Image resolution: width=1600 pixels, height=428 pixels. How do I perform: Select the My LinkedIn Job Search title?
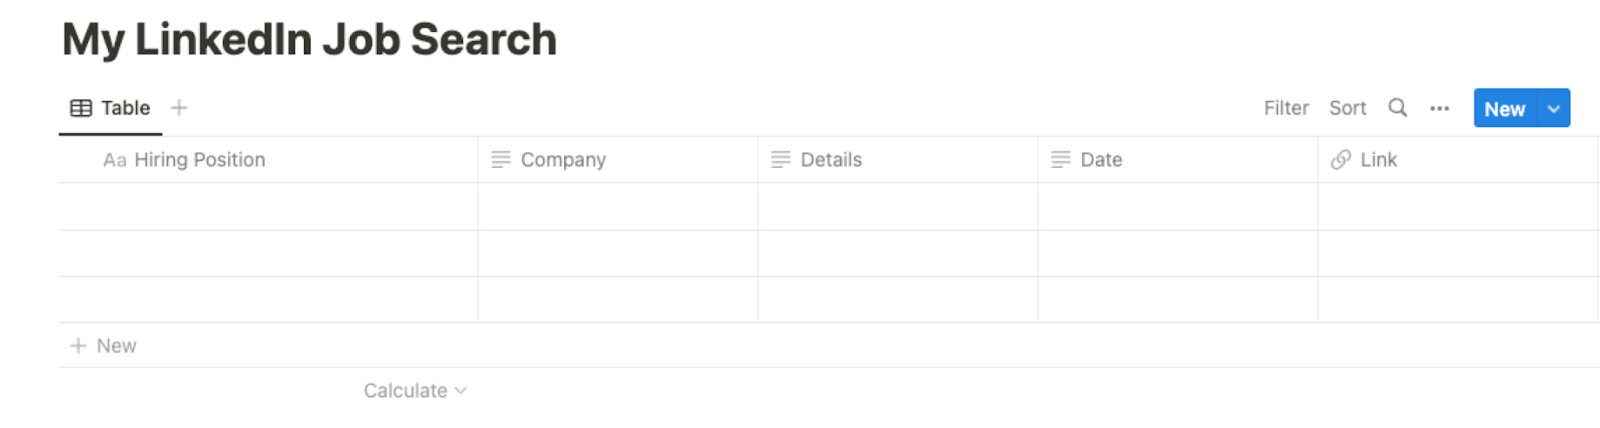point(309,40)
